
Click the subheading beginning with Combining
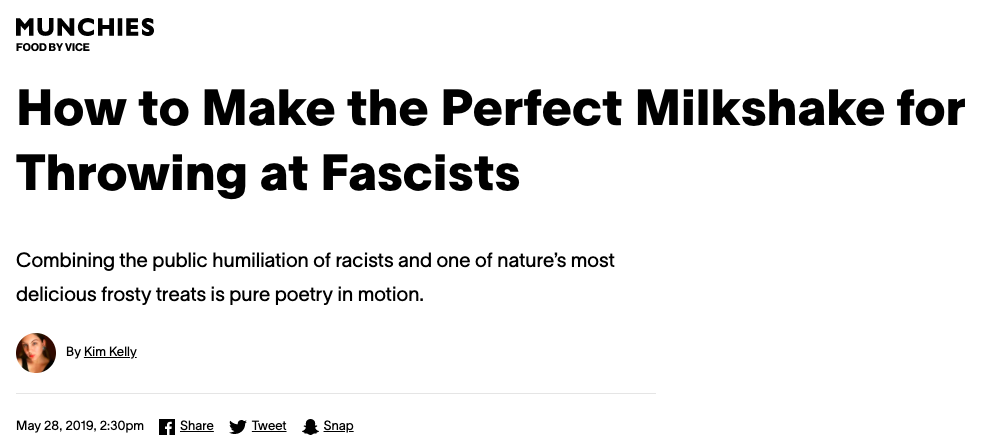coord(315,278)
